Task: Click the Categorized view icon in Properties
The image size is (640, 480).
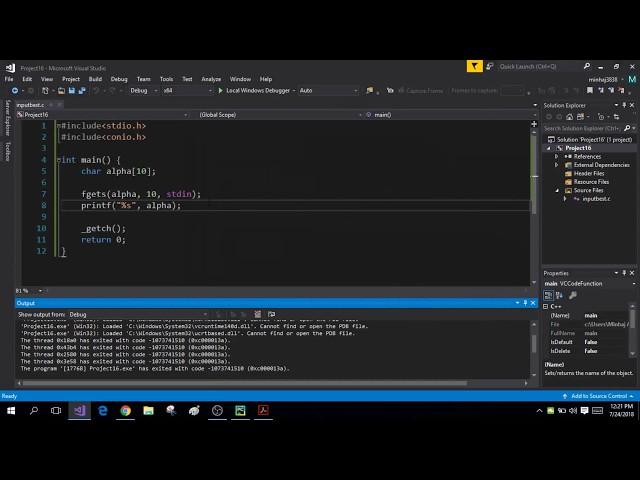Action: click(548, 295)
